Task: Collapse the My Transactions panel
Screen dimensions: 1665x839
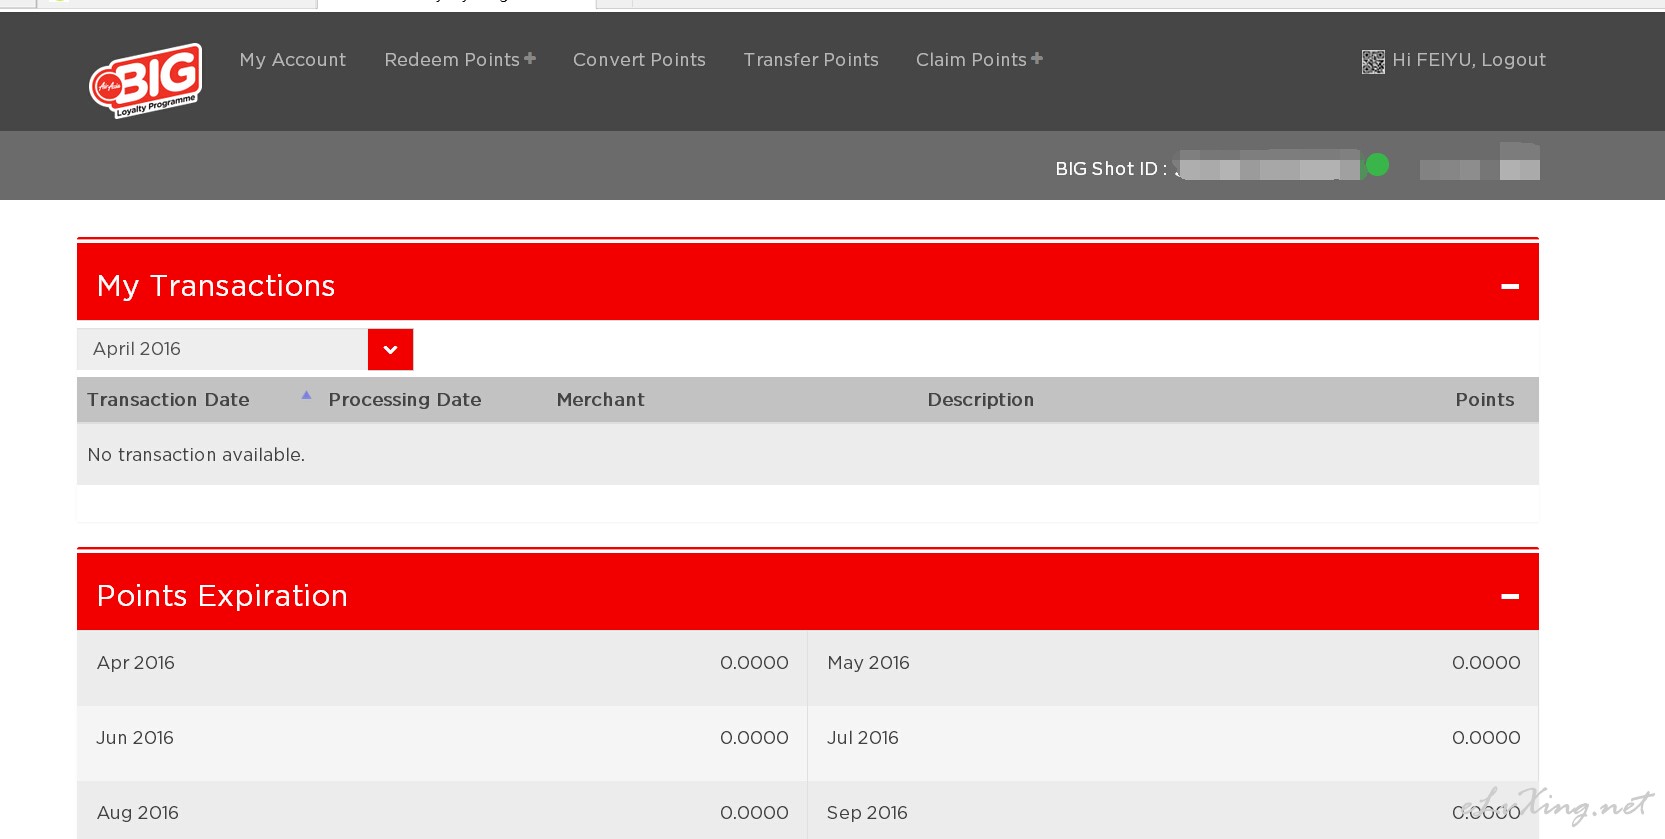Action: click(1509, 287)
